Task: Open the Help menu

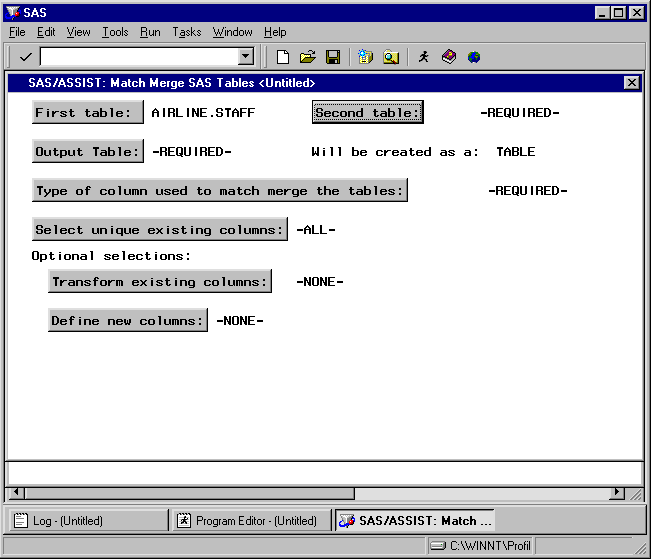Action: pyautogui.click(x=275, y=32)
